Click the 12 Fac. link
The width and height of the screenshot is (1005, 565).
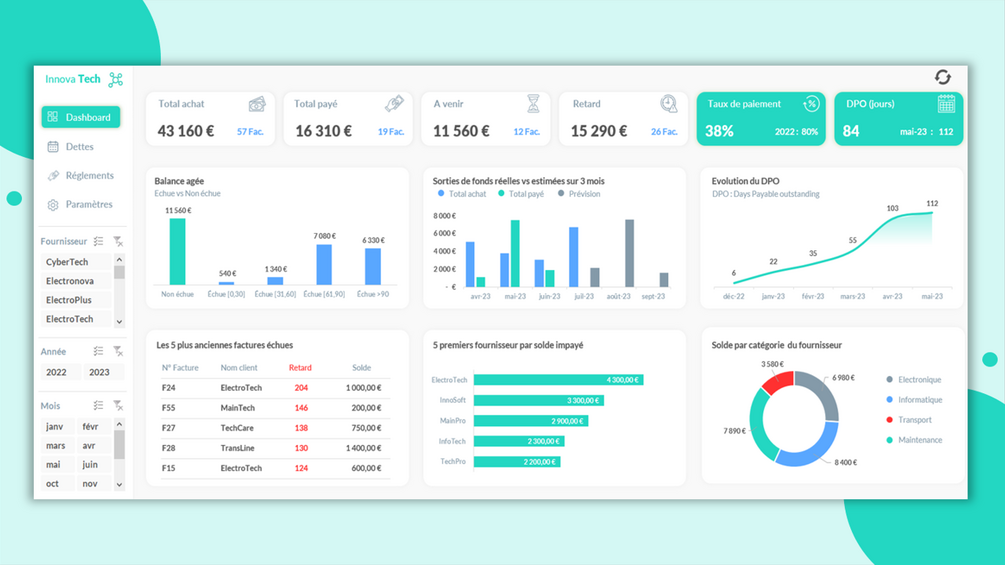(527, 132)
